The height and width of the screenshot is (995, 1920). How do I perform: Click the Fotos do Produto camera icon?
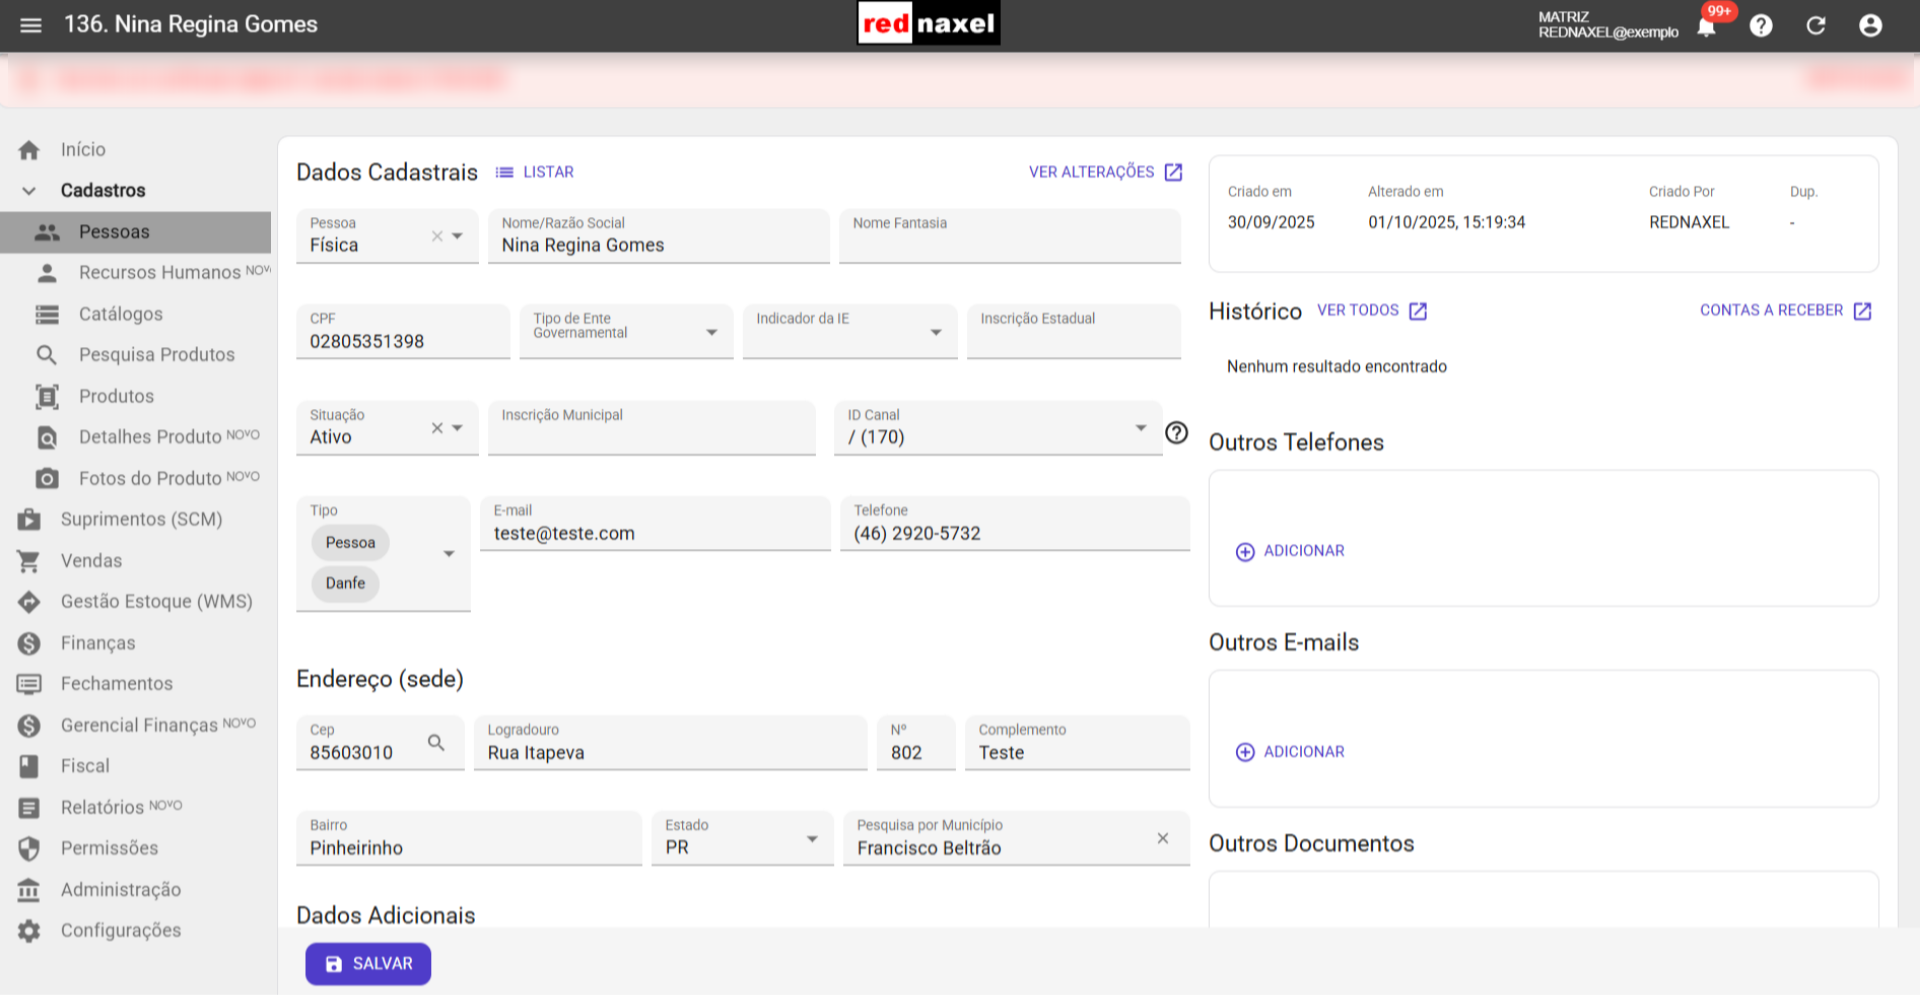[47, 478]
